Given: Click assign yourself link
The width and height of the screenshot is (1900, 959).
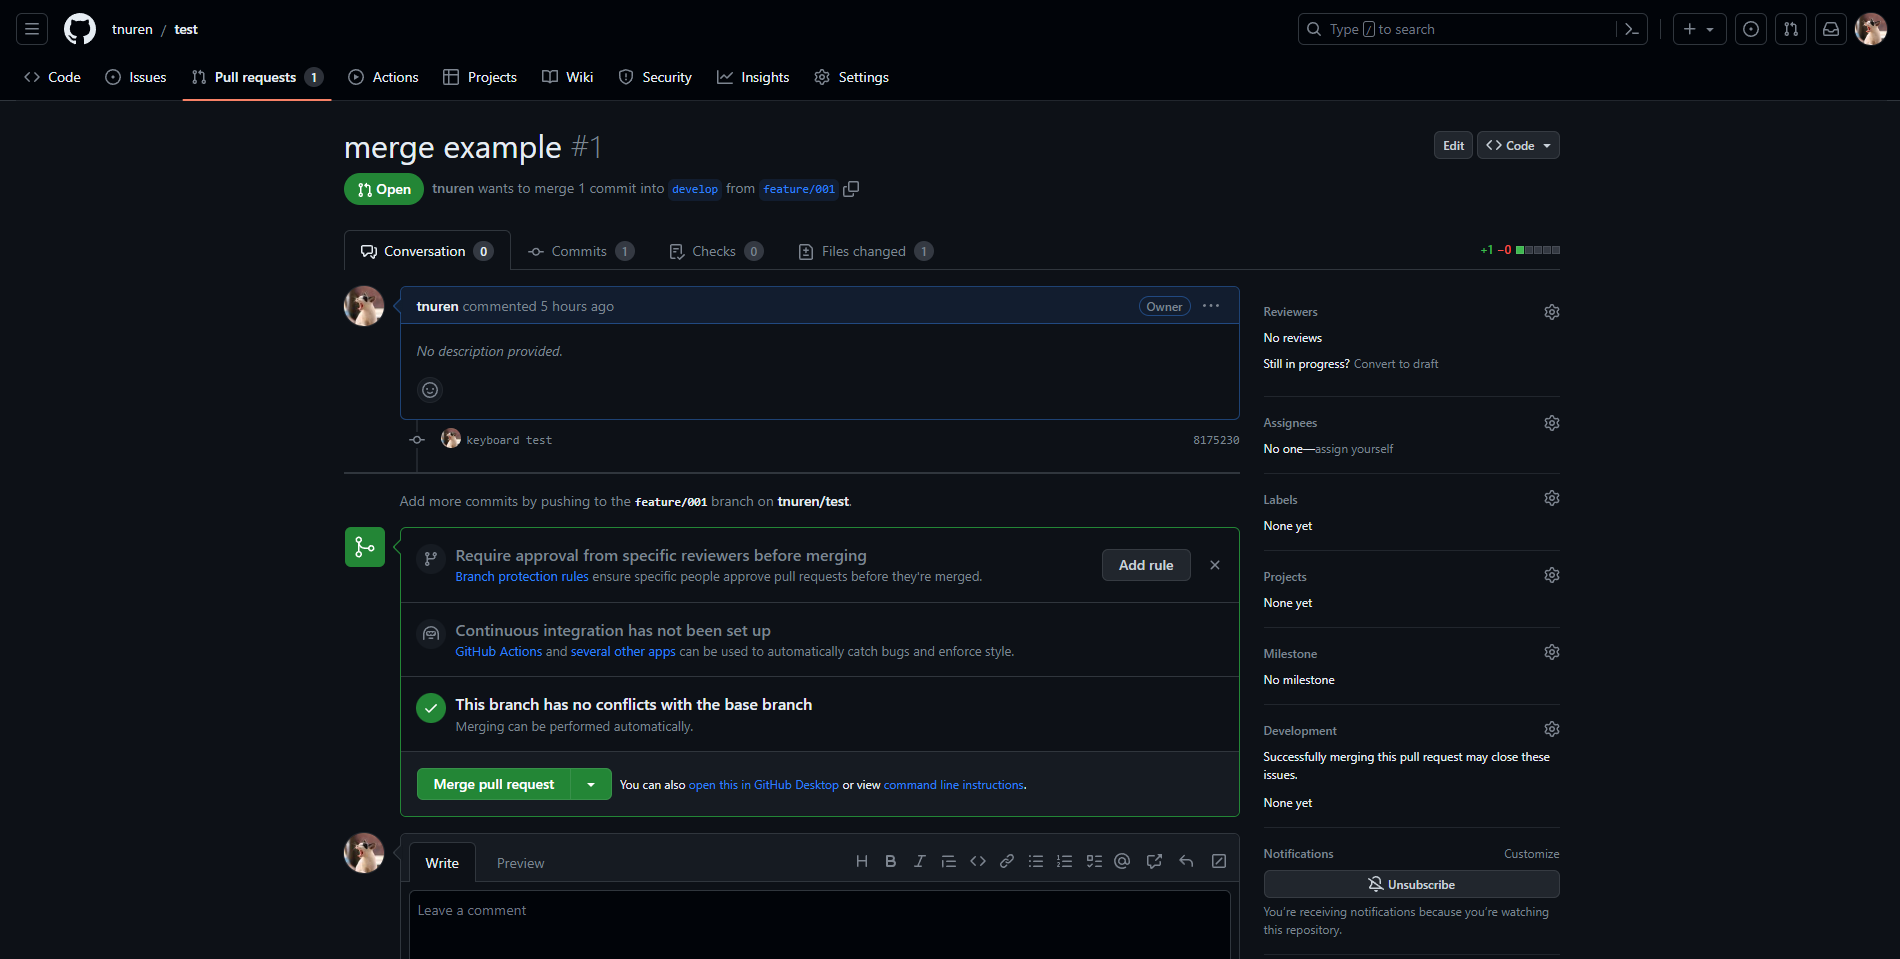Looking at the screenshot, I should (1354, 449).
